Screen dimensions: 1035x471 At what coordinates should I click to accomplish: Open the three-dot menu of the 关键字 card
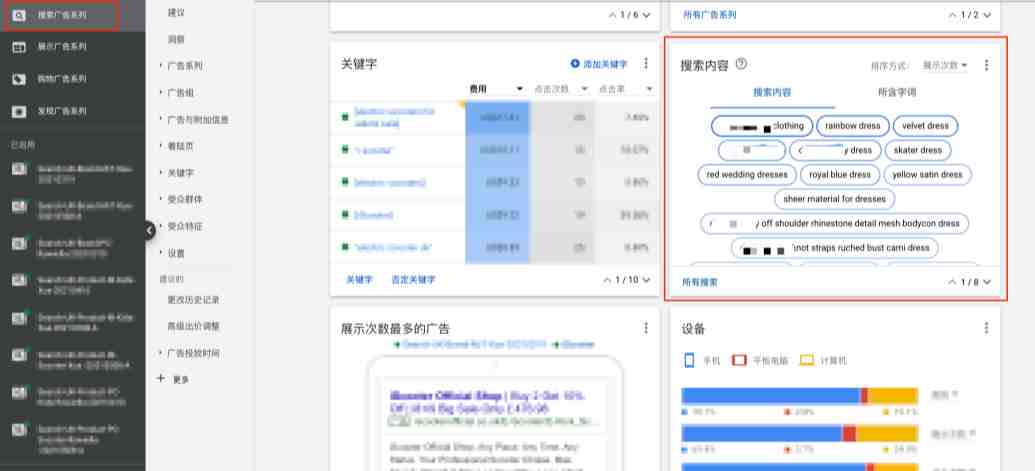(646, 64)
